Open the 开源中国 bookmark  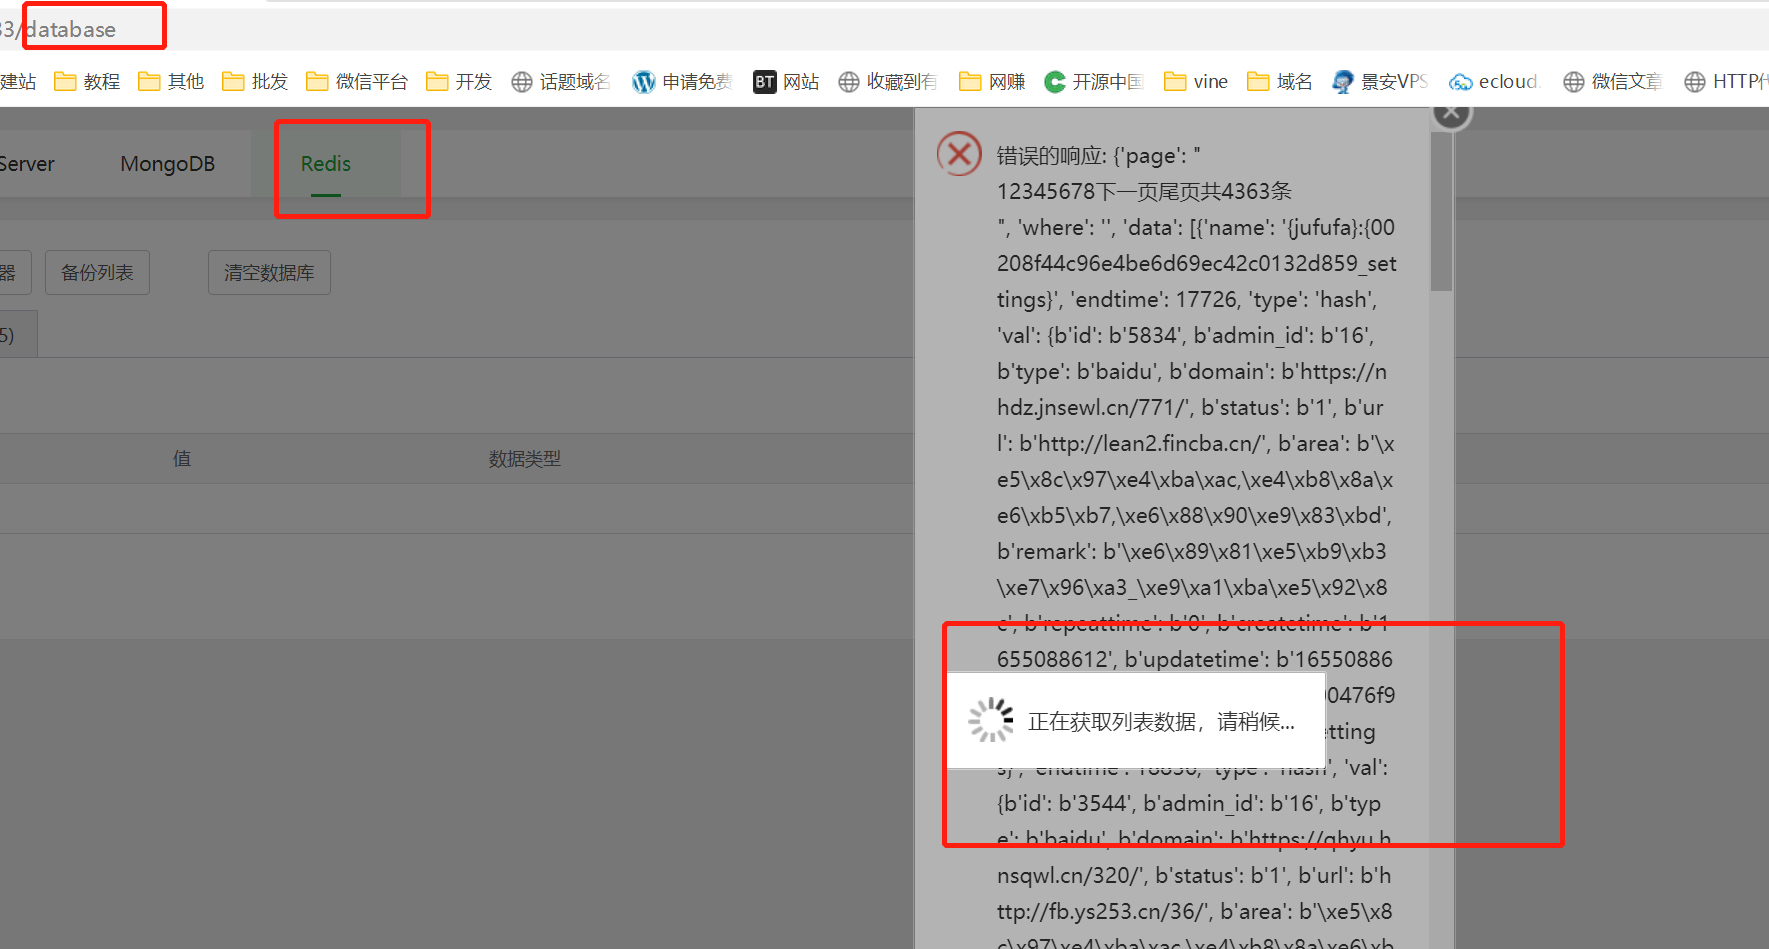[x=1093, y=82]
